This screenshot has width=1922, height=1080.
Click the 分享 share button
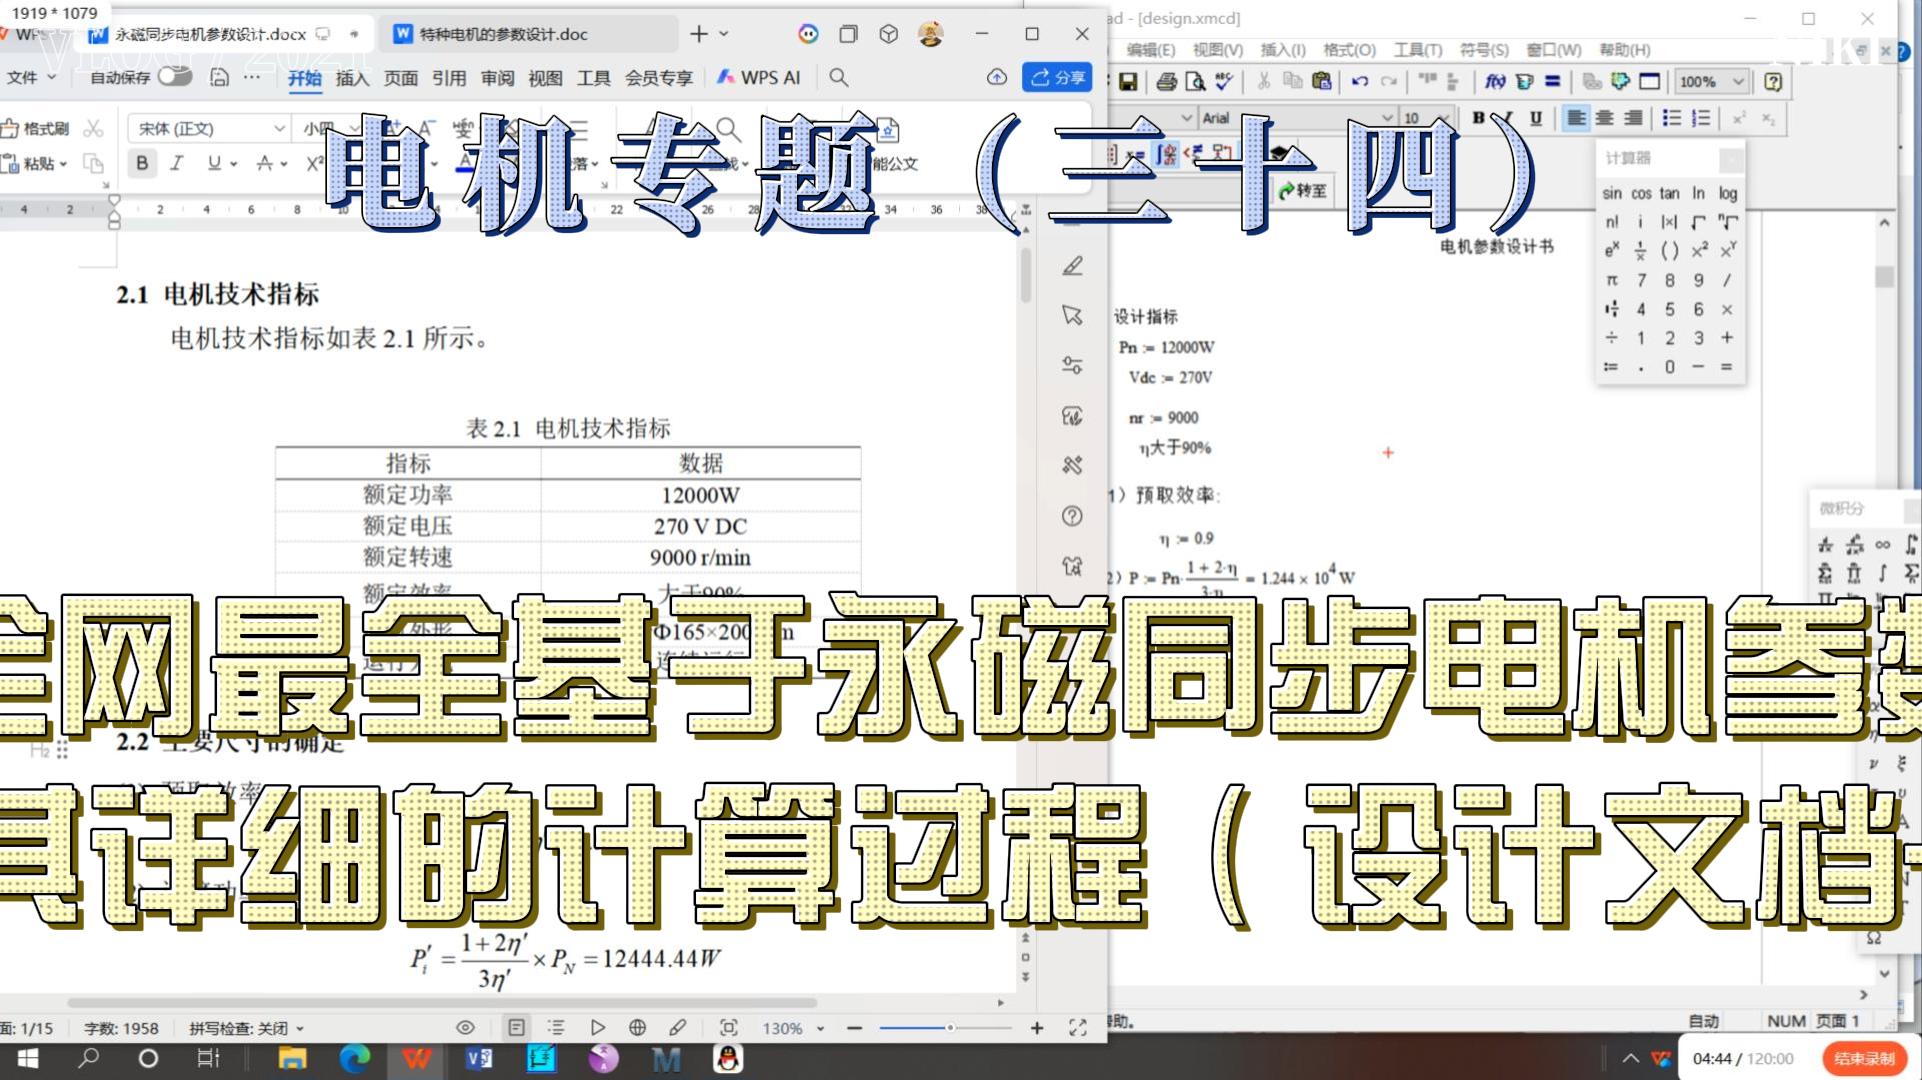click(1057, 77)
